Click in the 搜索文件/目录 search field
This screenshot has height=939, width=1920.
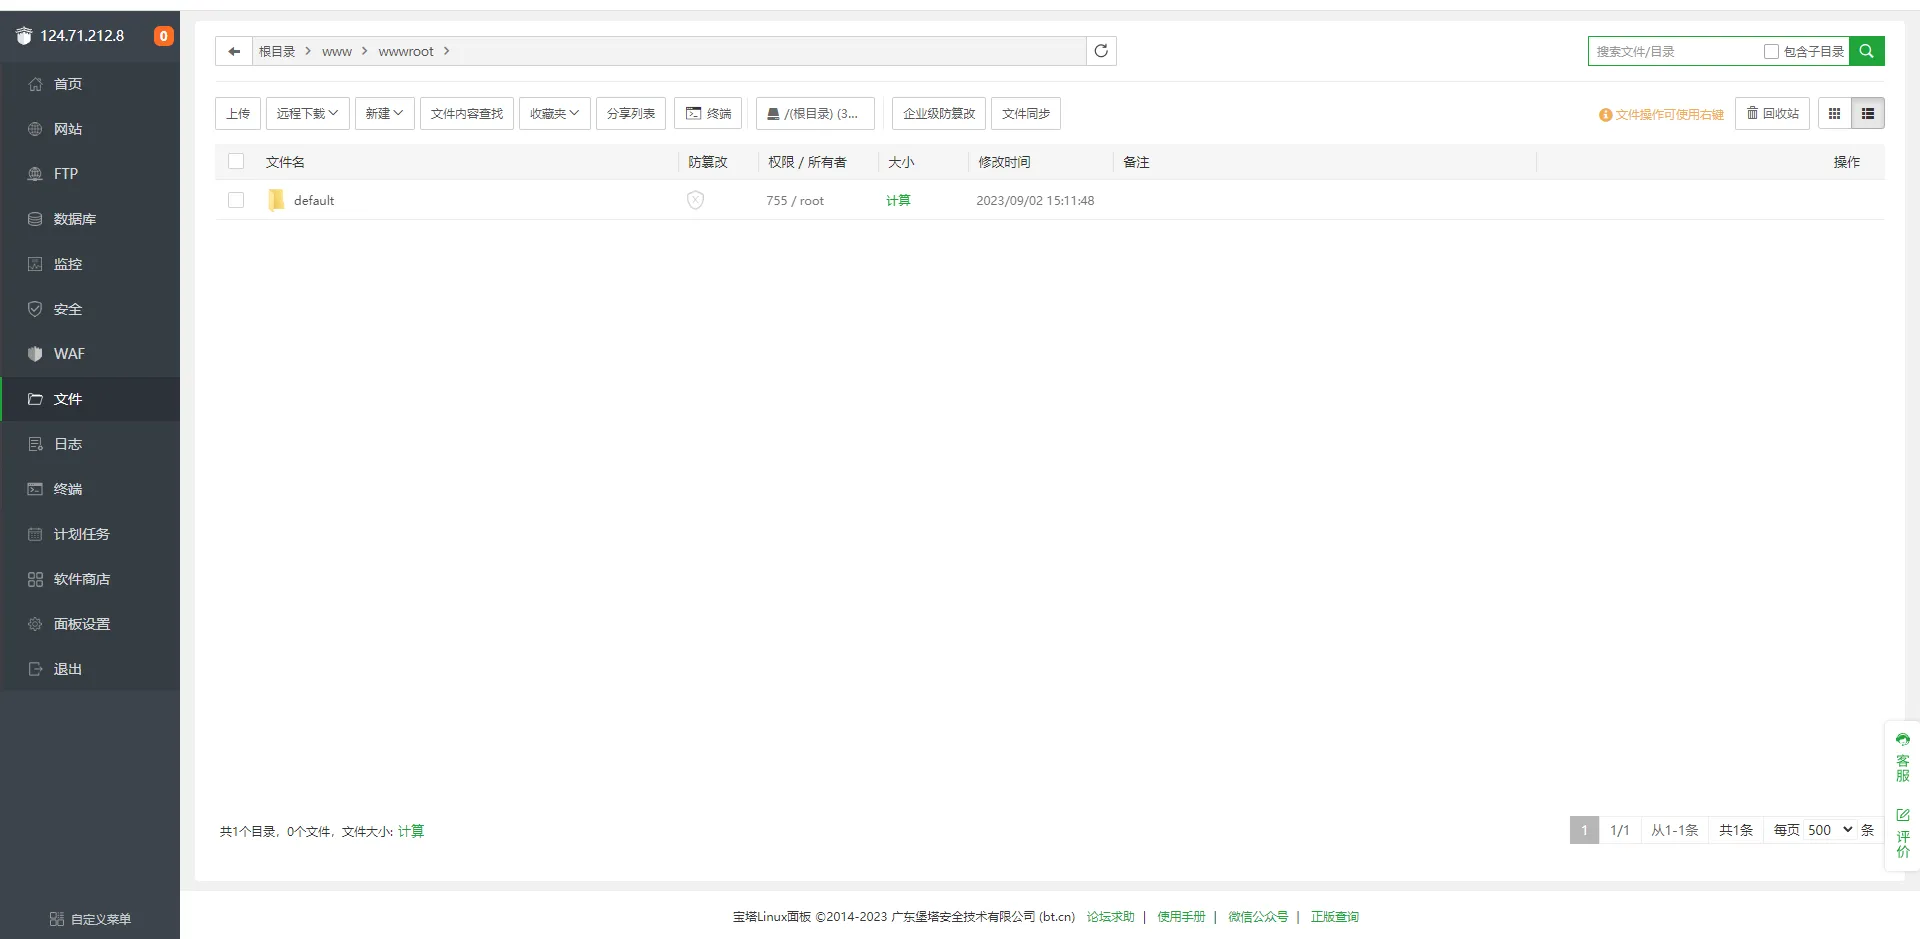point(1675,51)
